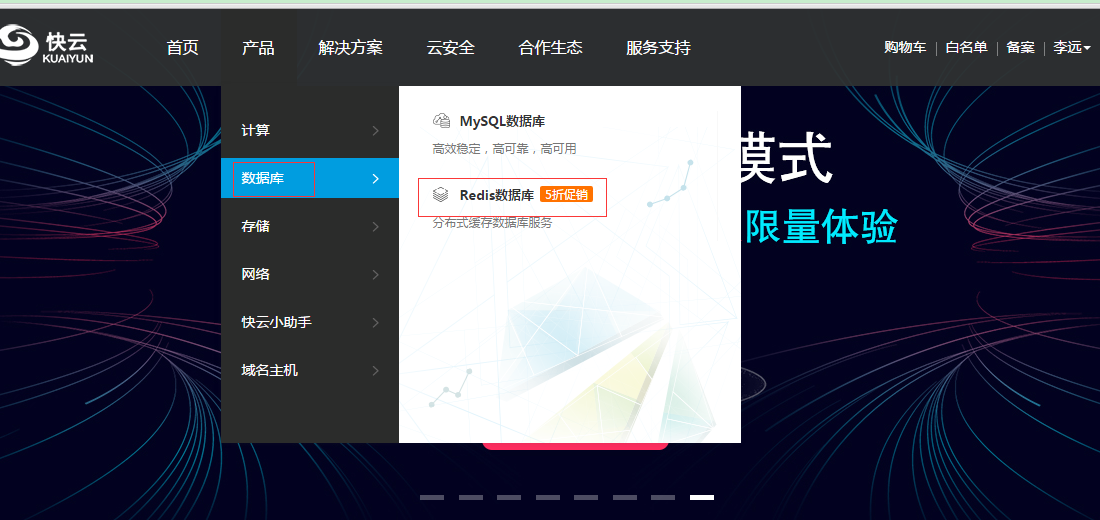Click the pink banner button below the menu

click(575, 446)
